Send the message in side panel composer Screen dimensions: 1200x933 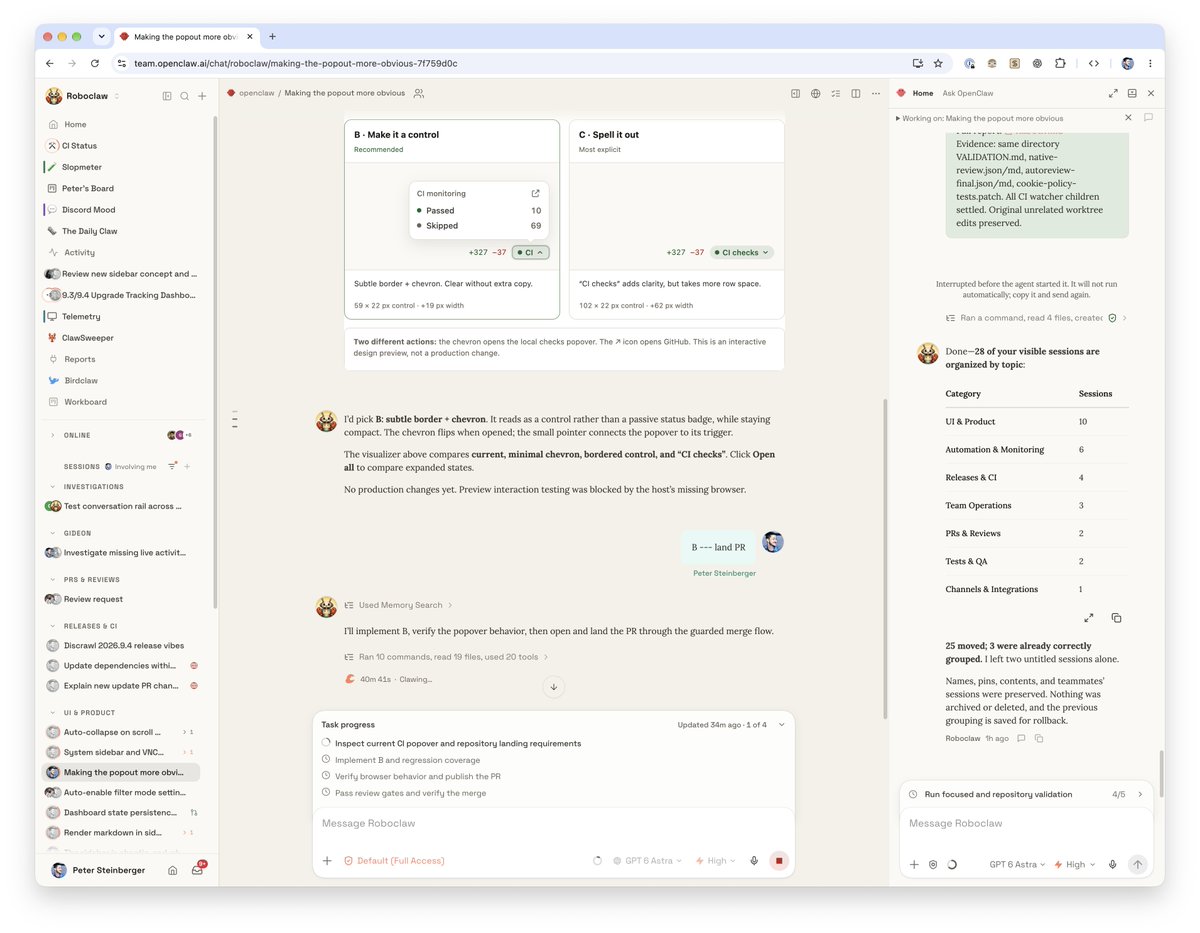coord(1137,864)
